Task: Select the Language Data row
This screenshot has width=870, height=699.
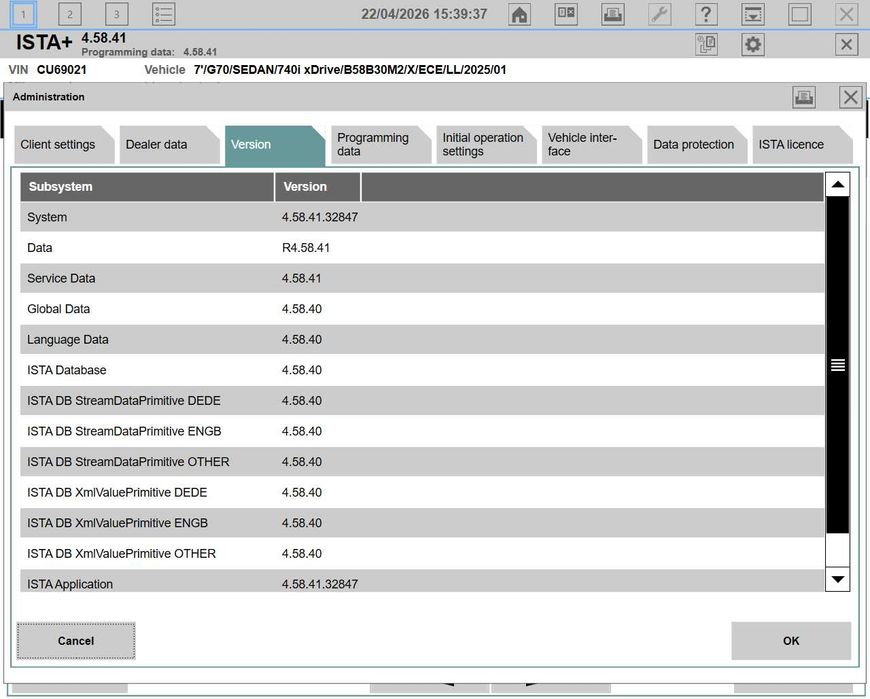Action: point(422,340)
